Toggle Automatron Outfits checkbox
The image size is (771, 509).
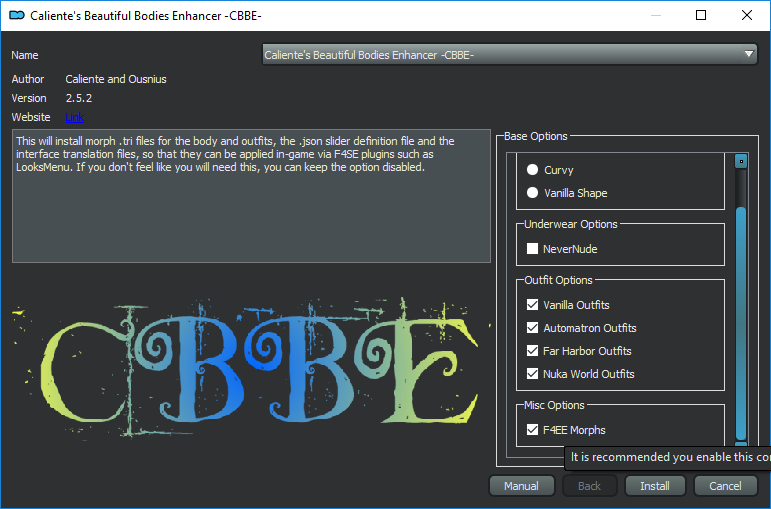pos(533,328)
